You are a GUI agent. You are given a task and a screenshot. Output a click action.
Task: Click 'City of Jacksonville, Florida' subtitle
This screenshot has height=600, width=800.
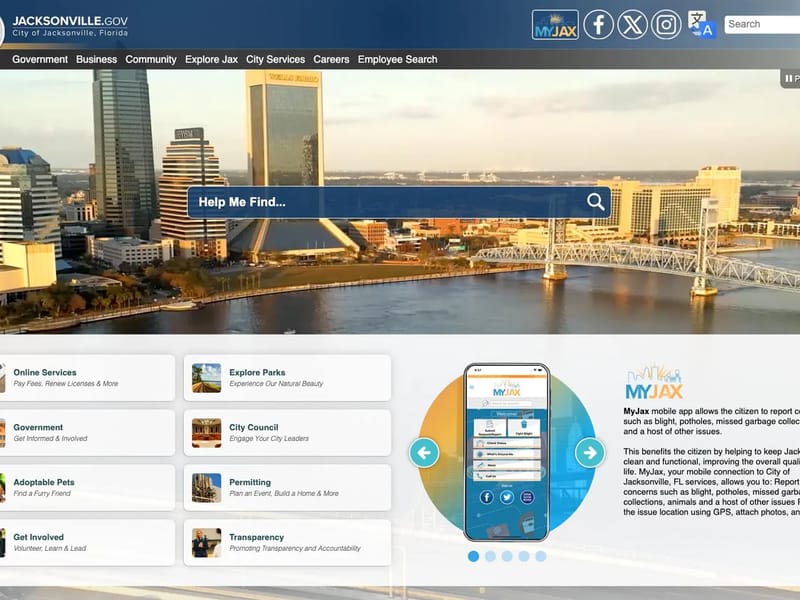[70, 33]
